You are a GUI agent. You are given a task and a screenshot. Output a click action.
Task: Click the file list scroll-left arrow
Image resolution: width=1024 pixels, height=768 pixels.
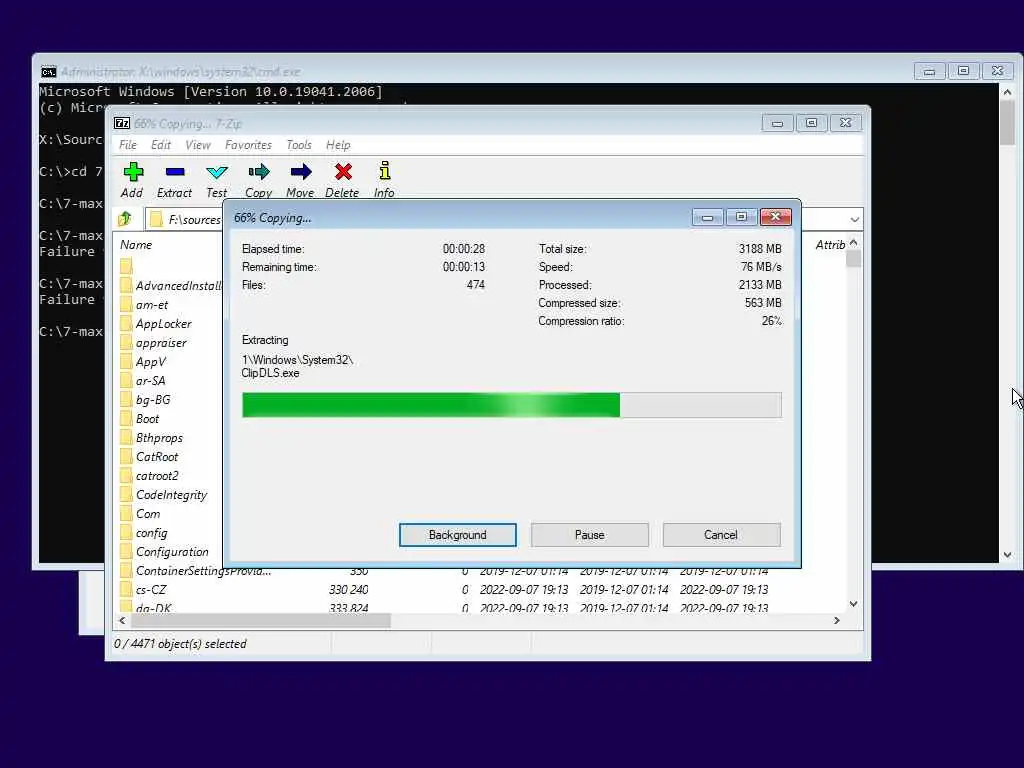pyautogui.click(x=122, y=620)
